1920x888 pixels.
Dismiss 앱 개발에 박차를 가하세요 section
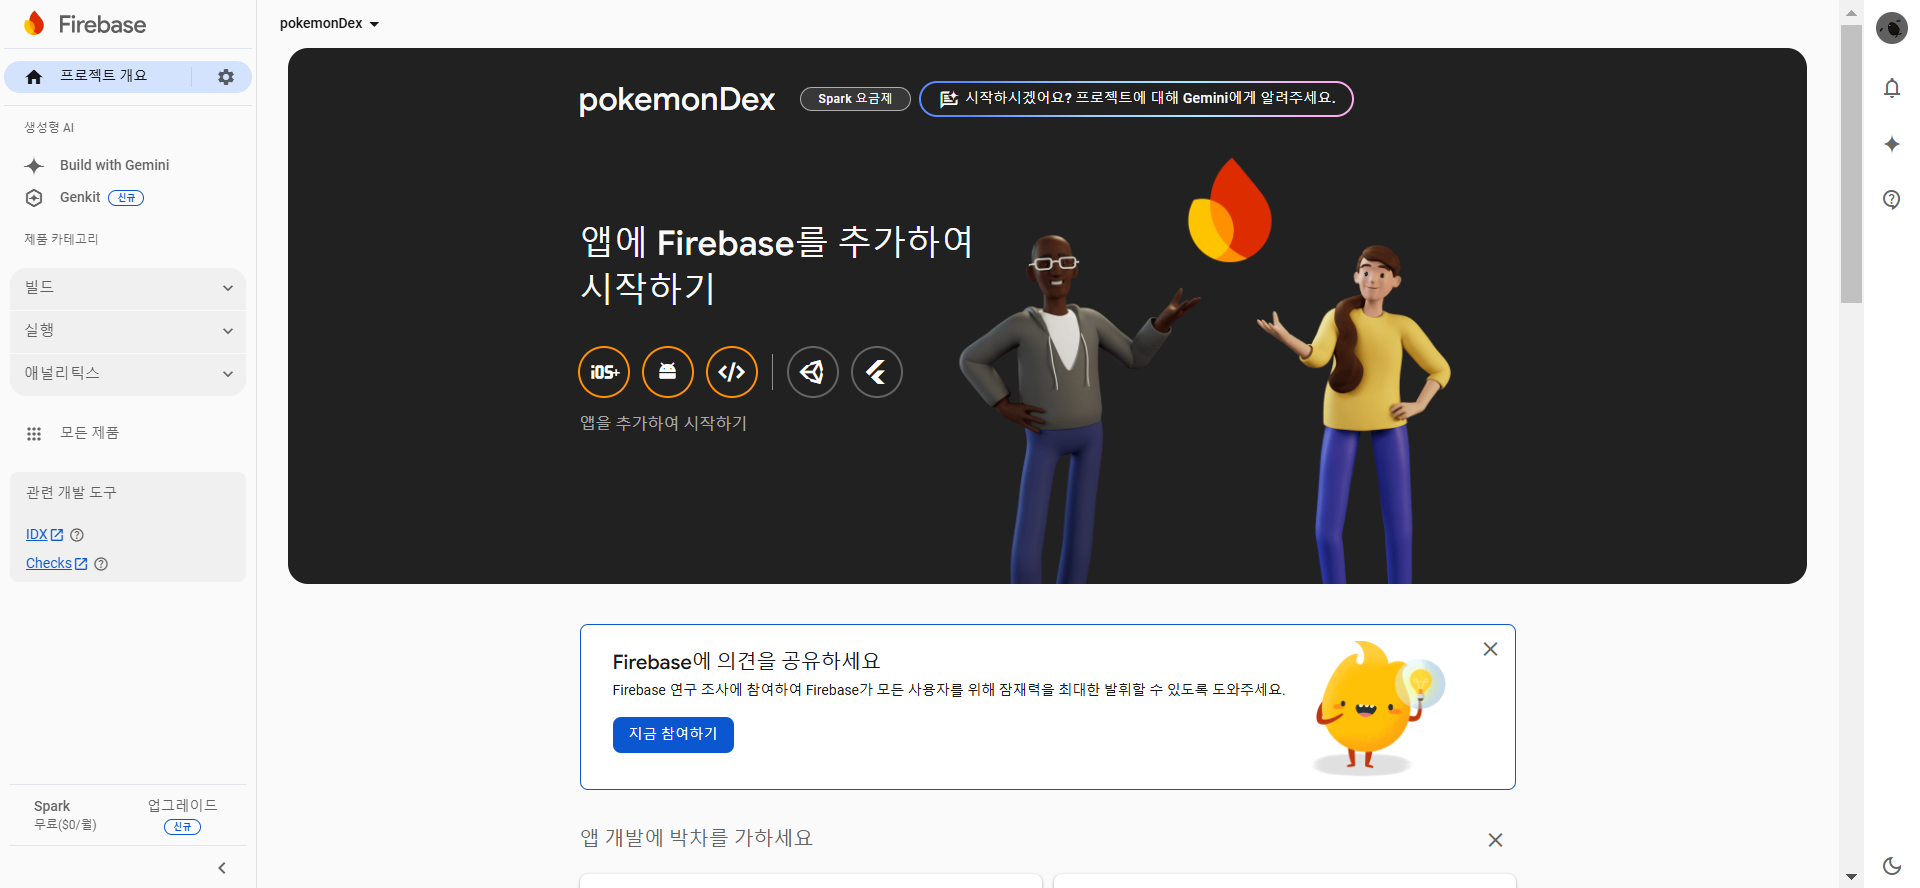coord(1495,840)
